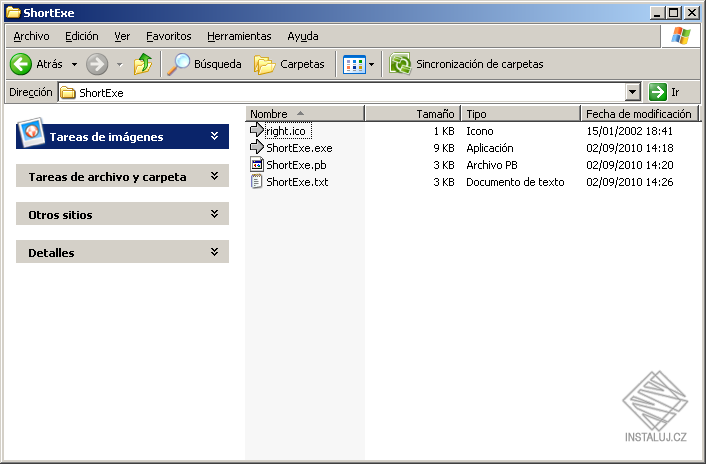
Task: Minimize the ShortExe window
Action: pos(657,13)
